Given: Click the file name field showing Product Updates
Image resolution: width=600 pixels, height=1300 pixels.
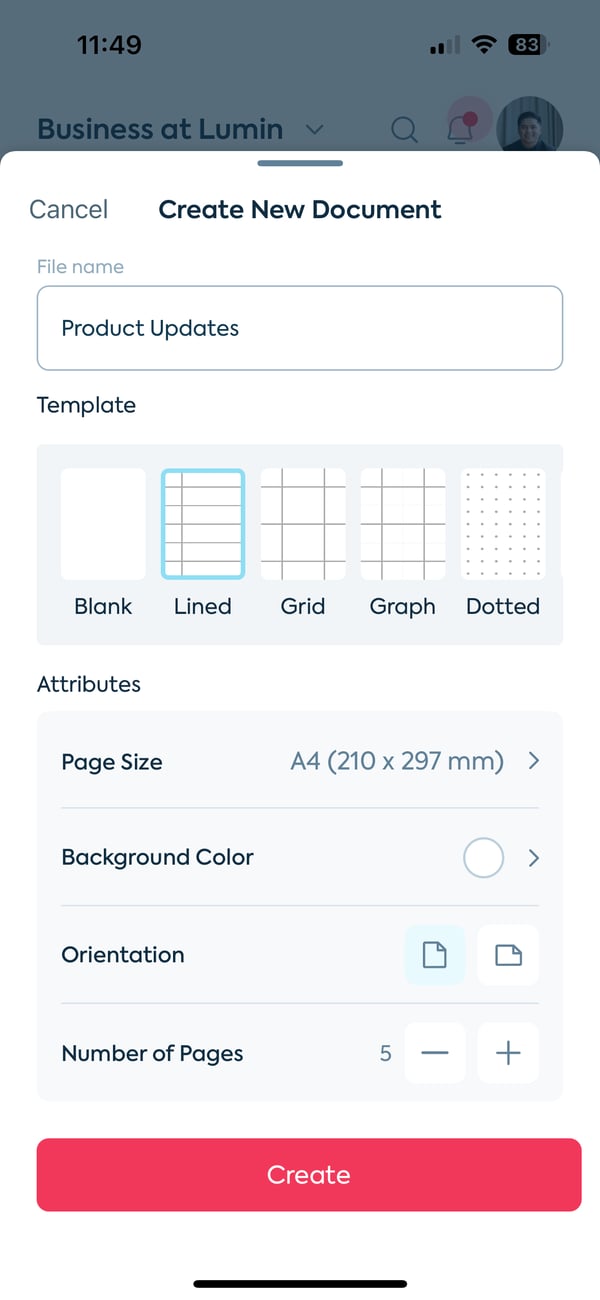Looking at the screenshot, I should [300, 328].
